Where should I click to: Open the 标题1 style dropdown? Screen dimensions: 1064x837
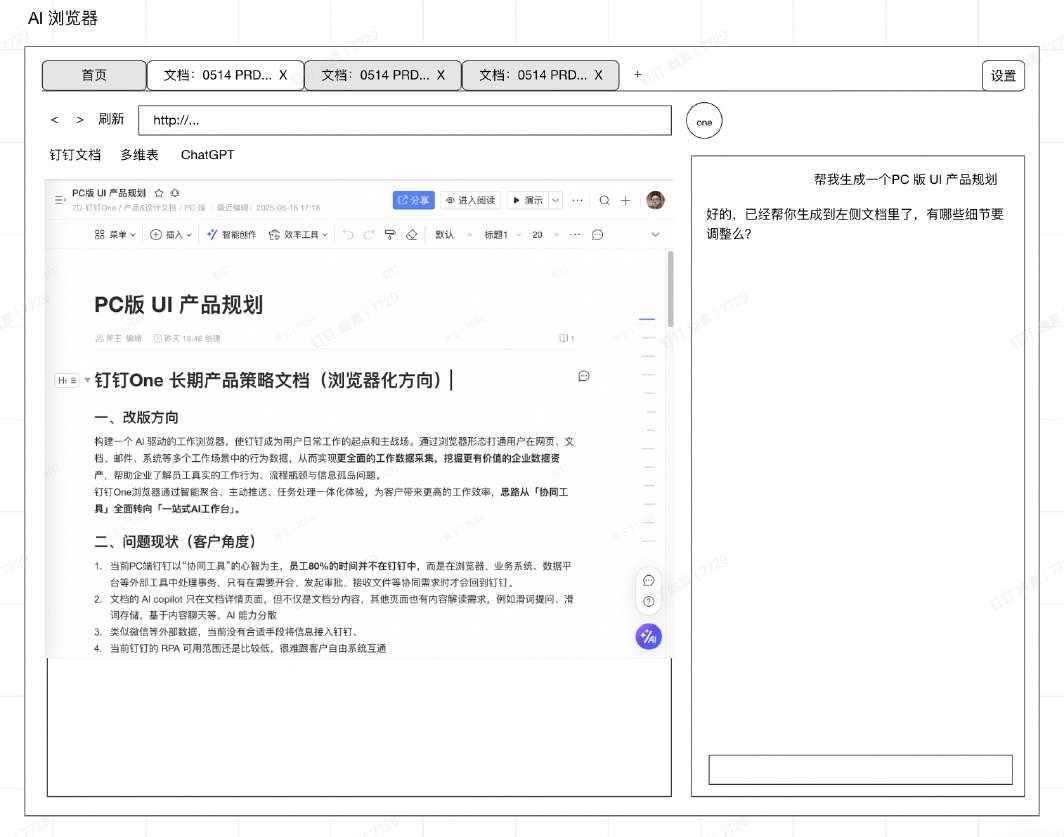click(x=502, y=235)
